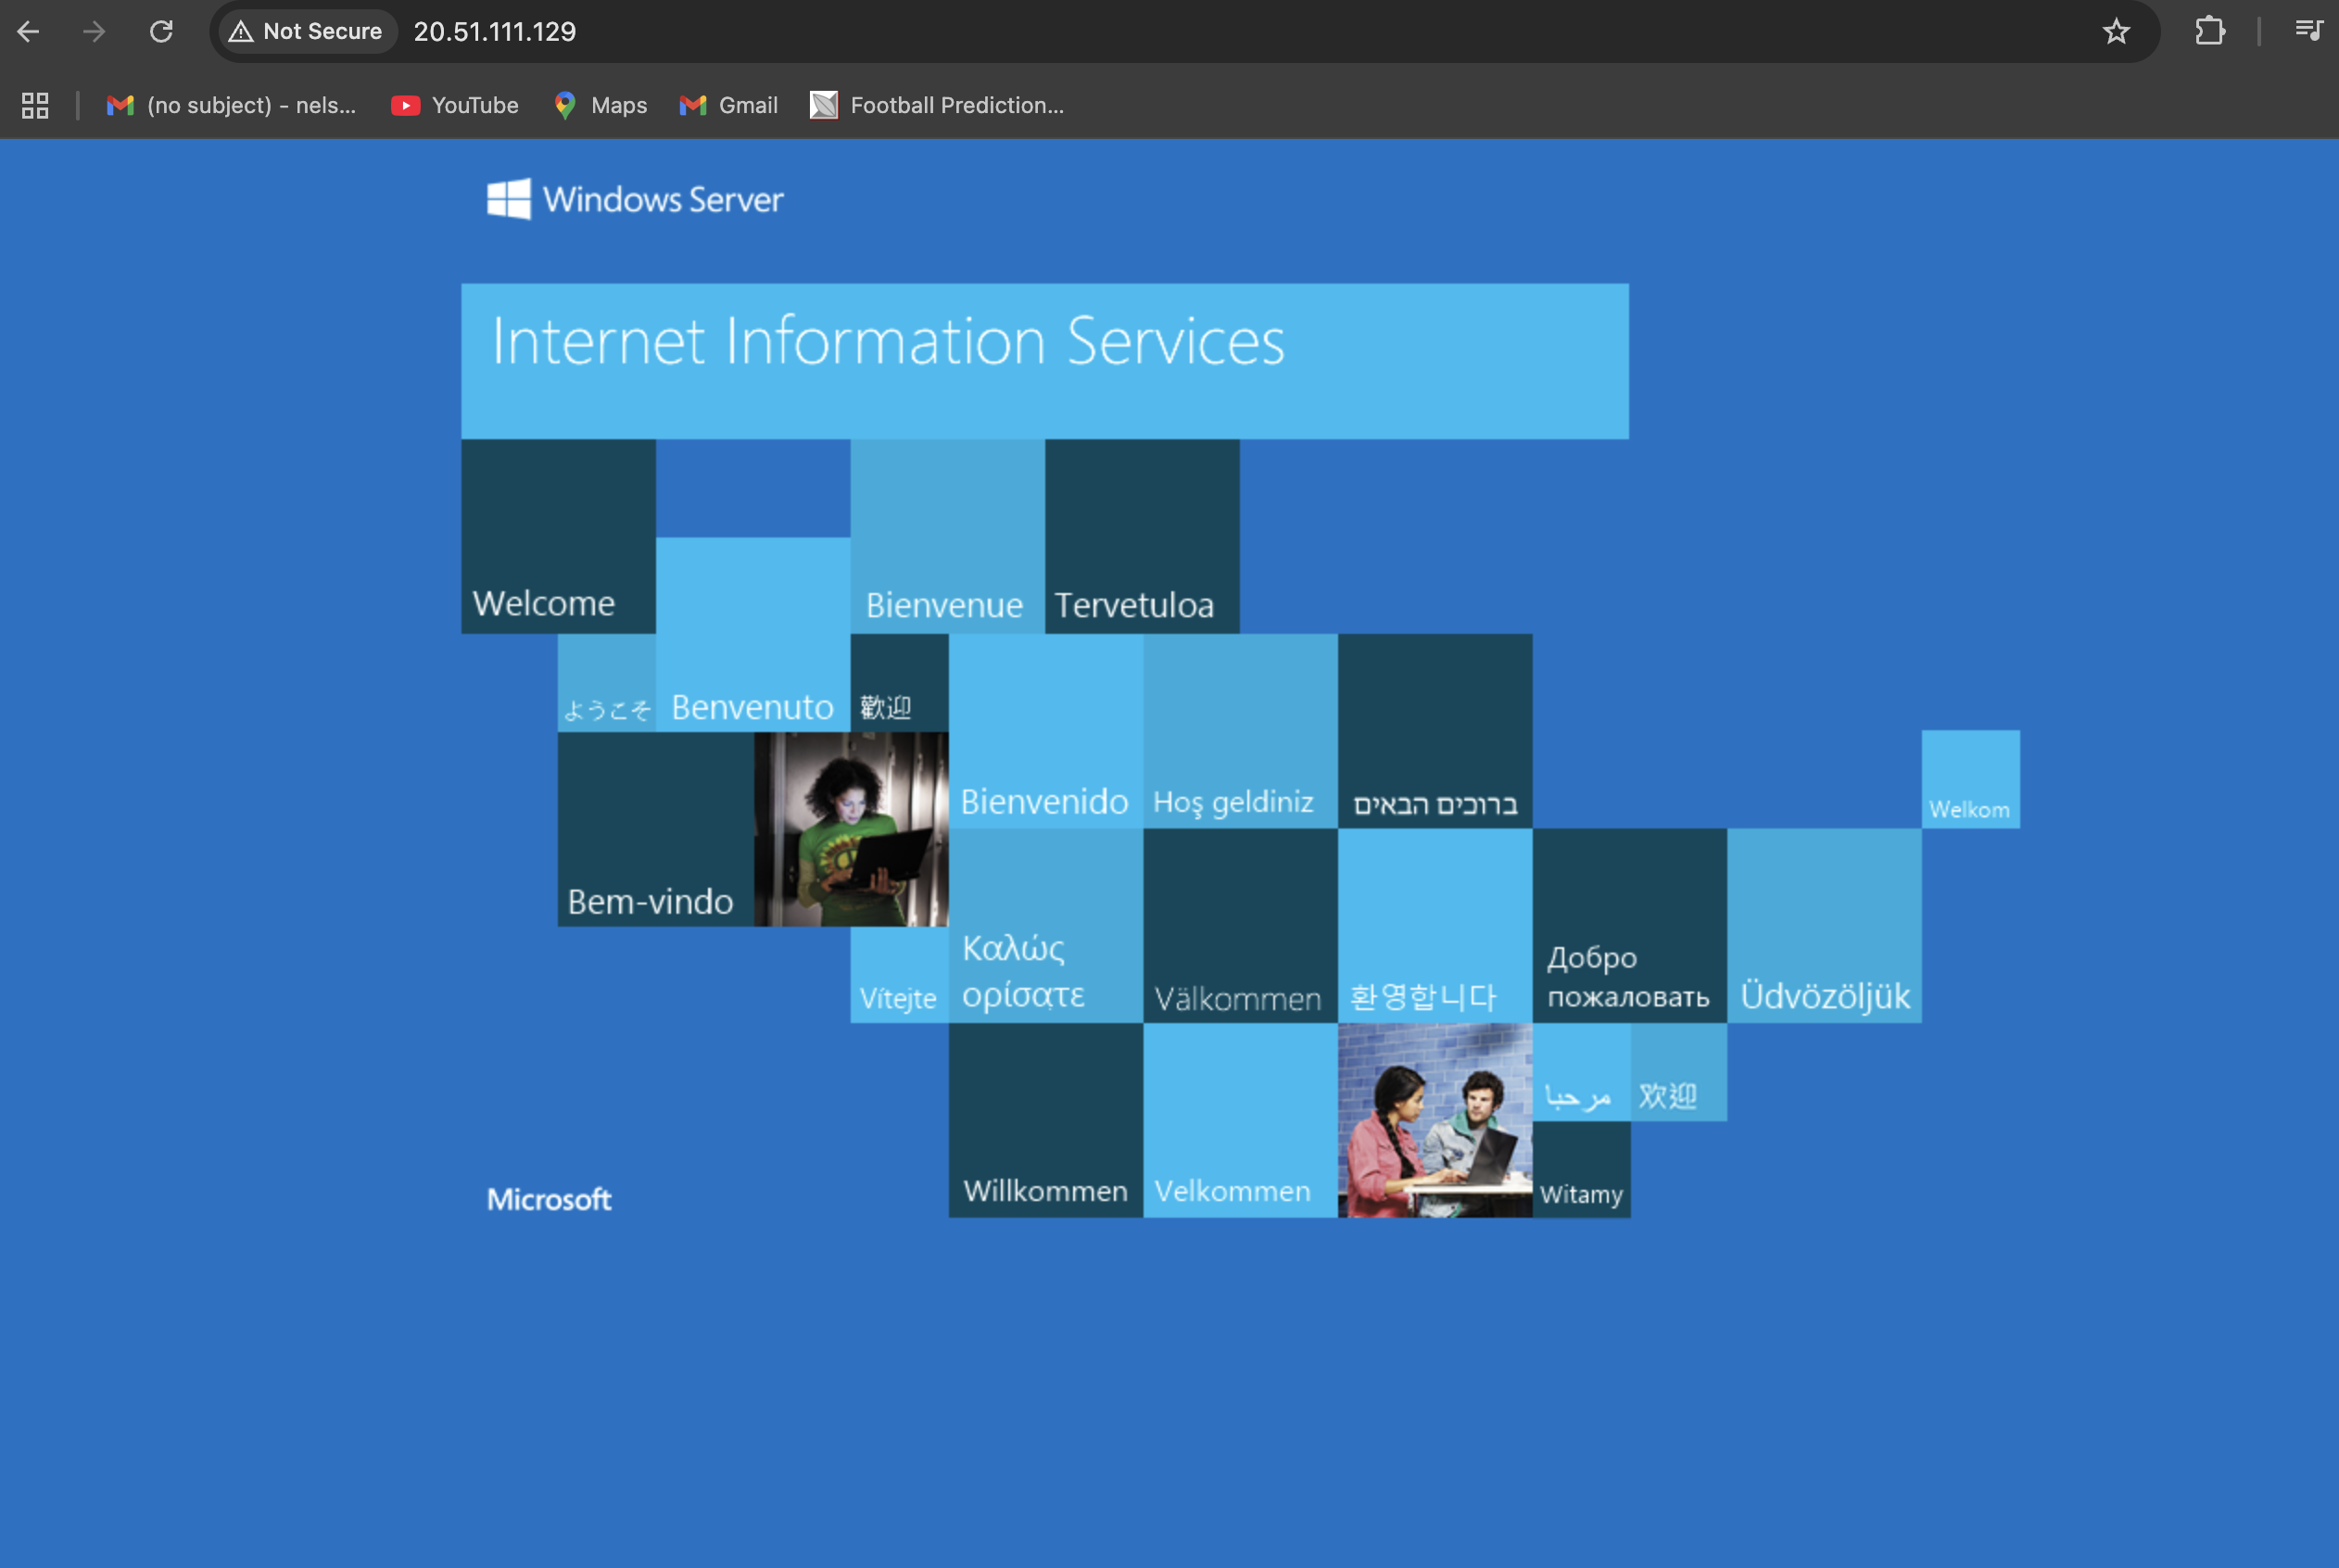2339x1568 pixels.
Task: Click the browser back arrow
Action: tap(28, 32)
